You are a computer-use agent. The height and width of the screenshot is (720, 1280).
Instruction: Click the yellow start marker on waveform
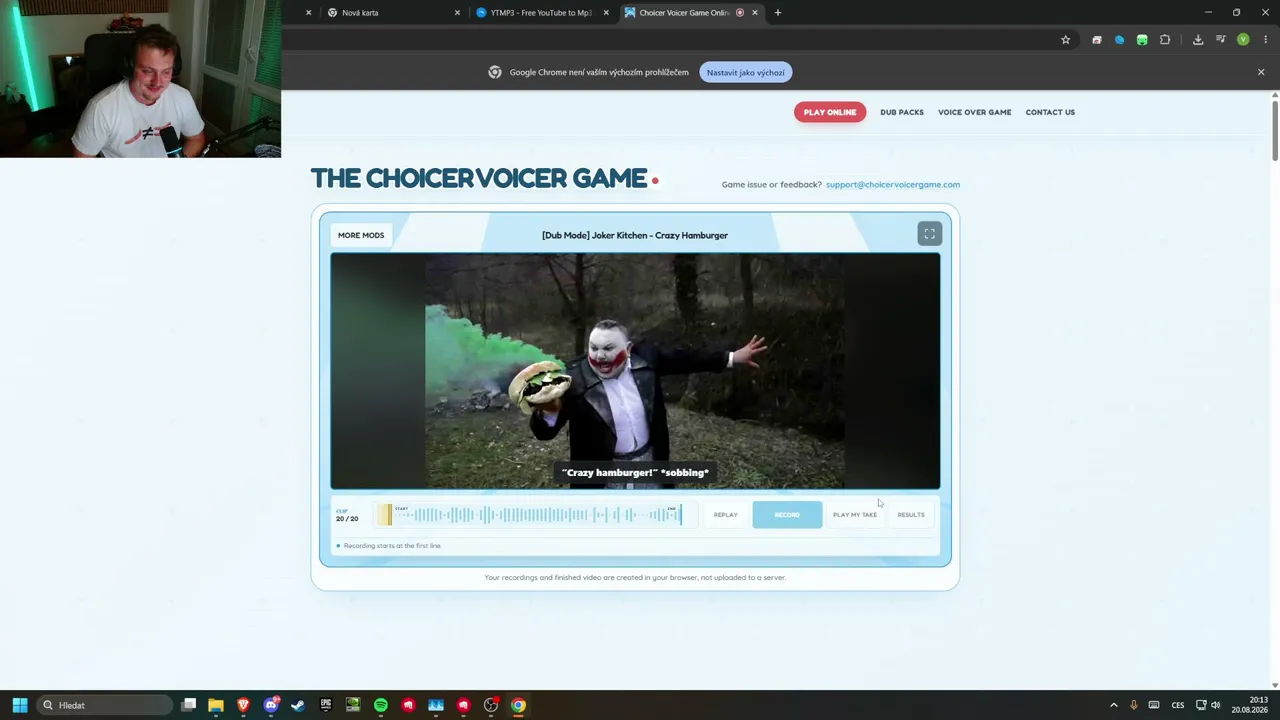click(385, 515)
